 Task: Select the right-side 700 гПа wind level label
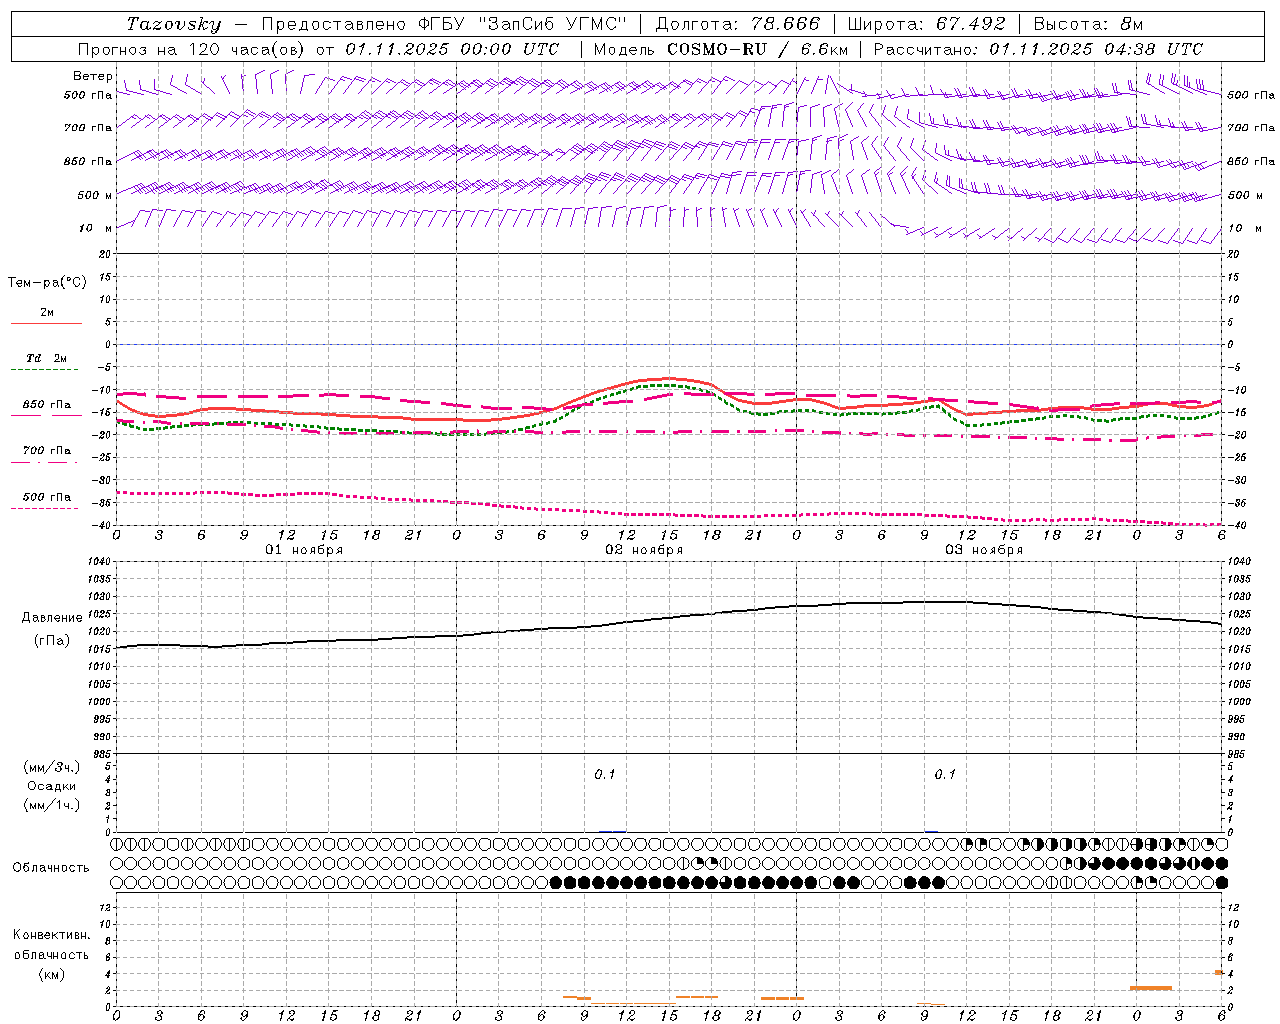[x=1251, y=128]
